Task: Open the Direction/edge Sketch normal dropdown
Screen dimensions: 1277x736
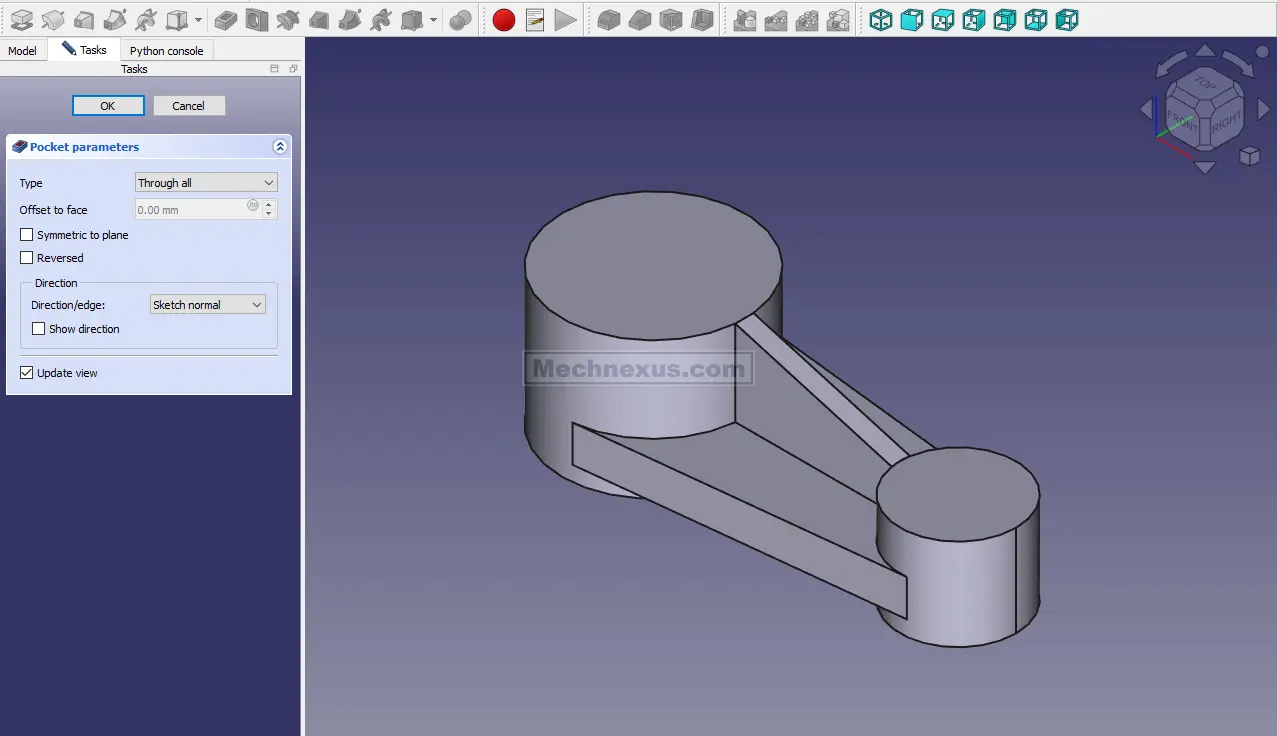Action: pyautogui.click(x=207, y=305)
